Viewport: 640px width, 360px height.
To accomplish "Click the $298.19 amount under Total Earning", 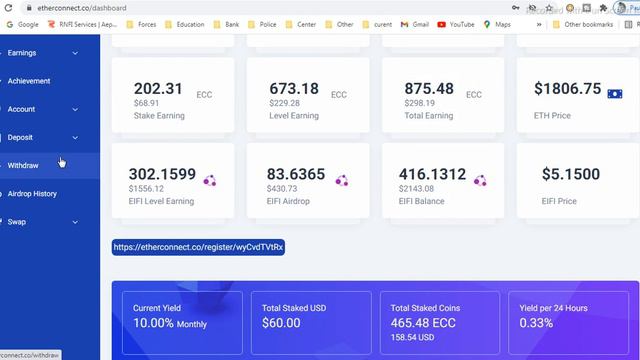I will tap(420, 103).
